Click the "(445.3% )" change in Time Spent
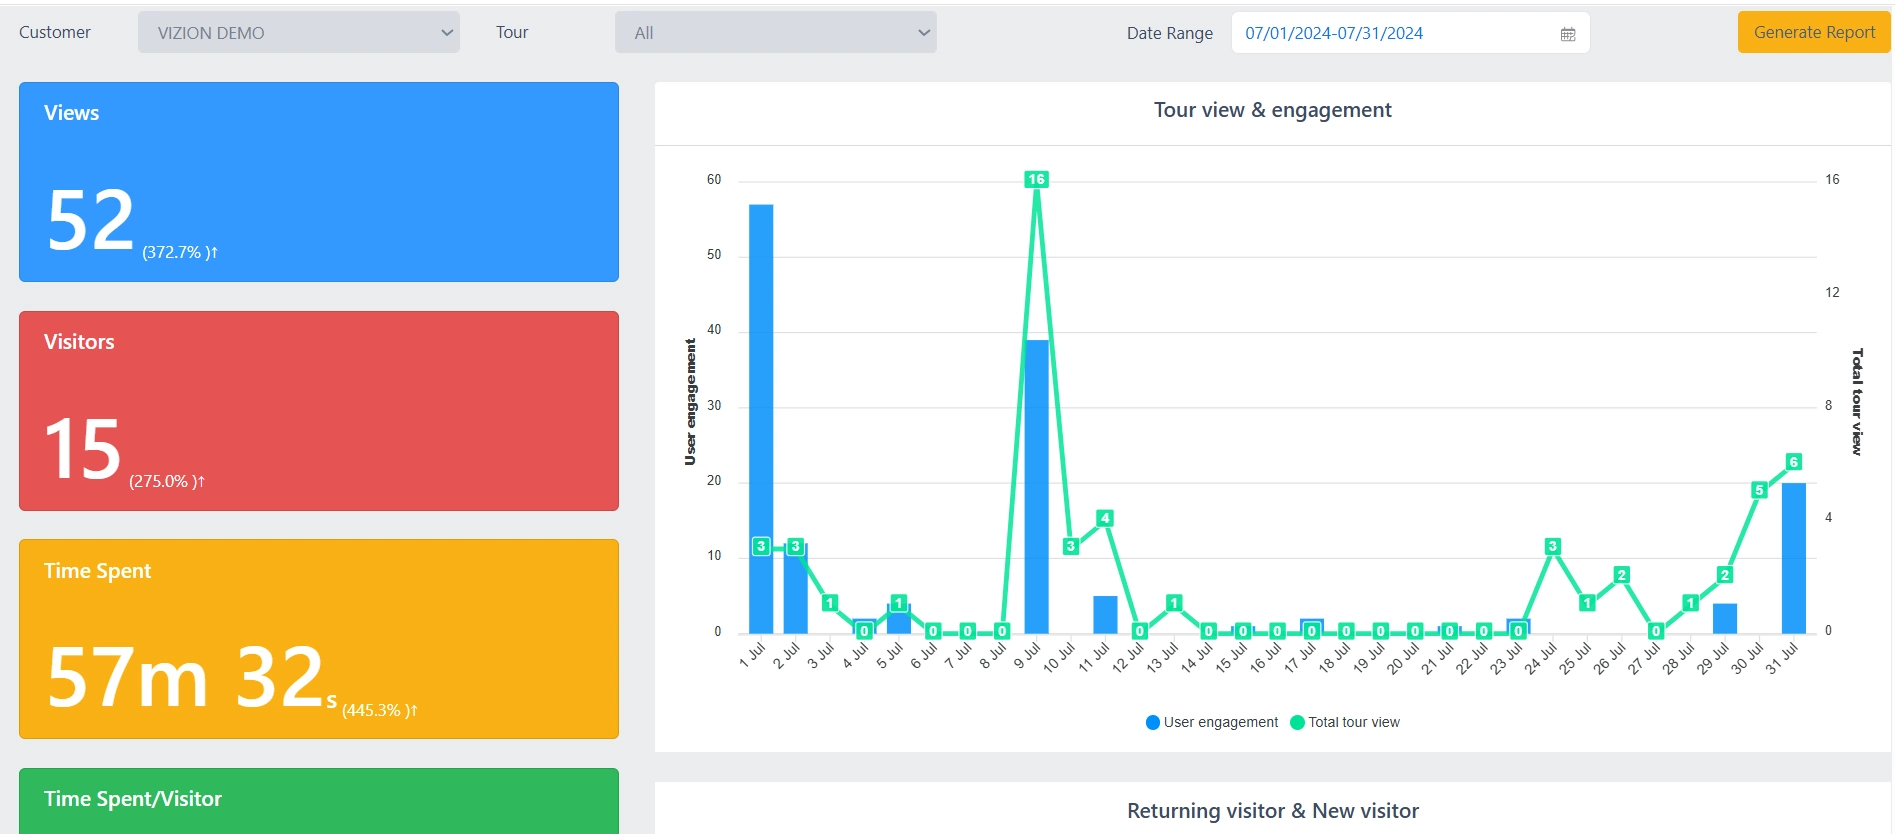The image size is (1895, 834). click(380, 710)
